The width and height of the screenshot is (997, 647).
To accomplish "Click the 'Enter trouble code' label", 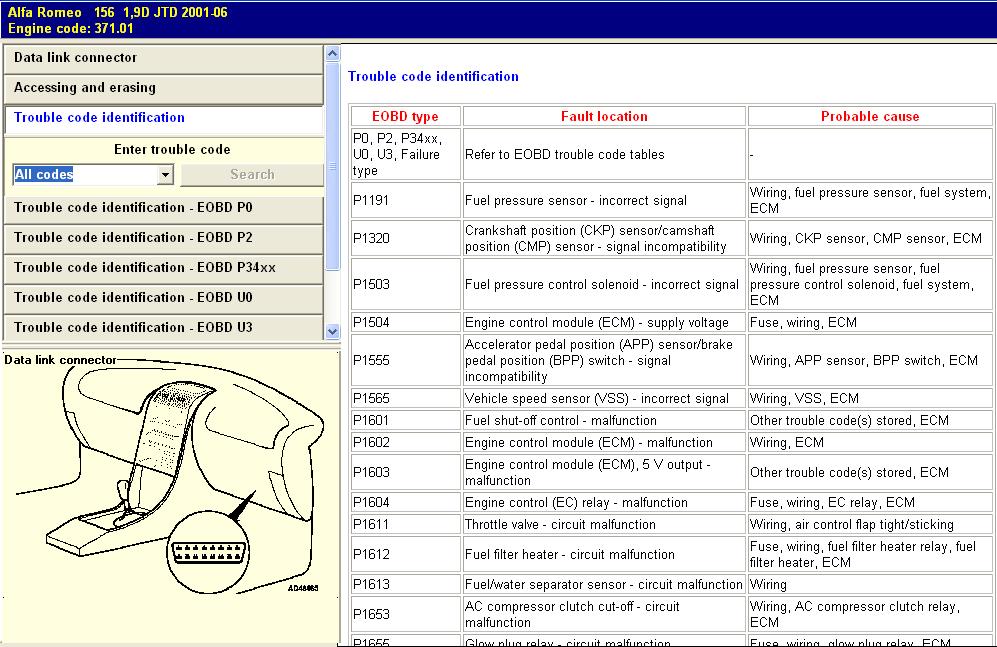I will click(172, 150).
